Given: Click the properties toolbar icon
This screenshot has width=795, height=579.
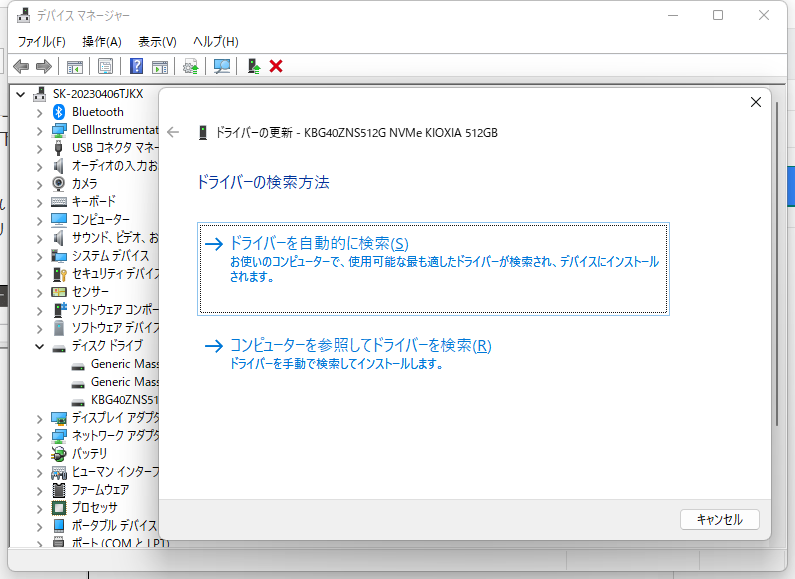Looking at the screenshot, I should 105,66.
